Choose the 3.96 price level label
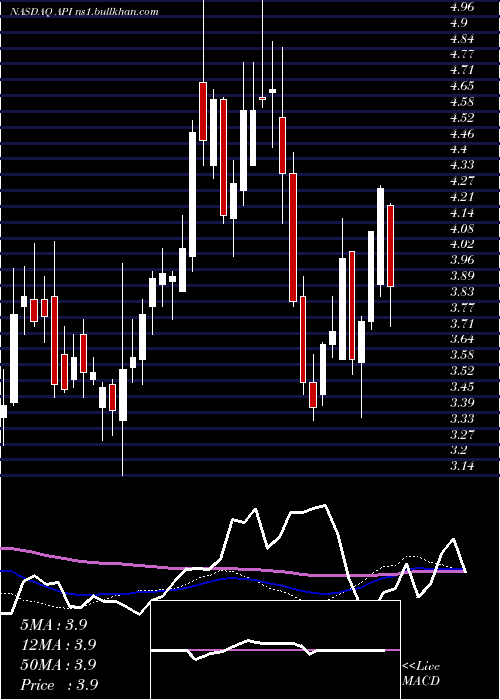Viewport: 500px width, 700px height. pyautogui.click(x=464, y=260)
